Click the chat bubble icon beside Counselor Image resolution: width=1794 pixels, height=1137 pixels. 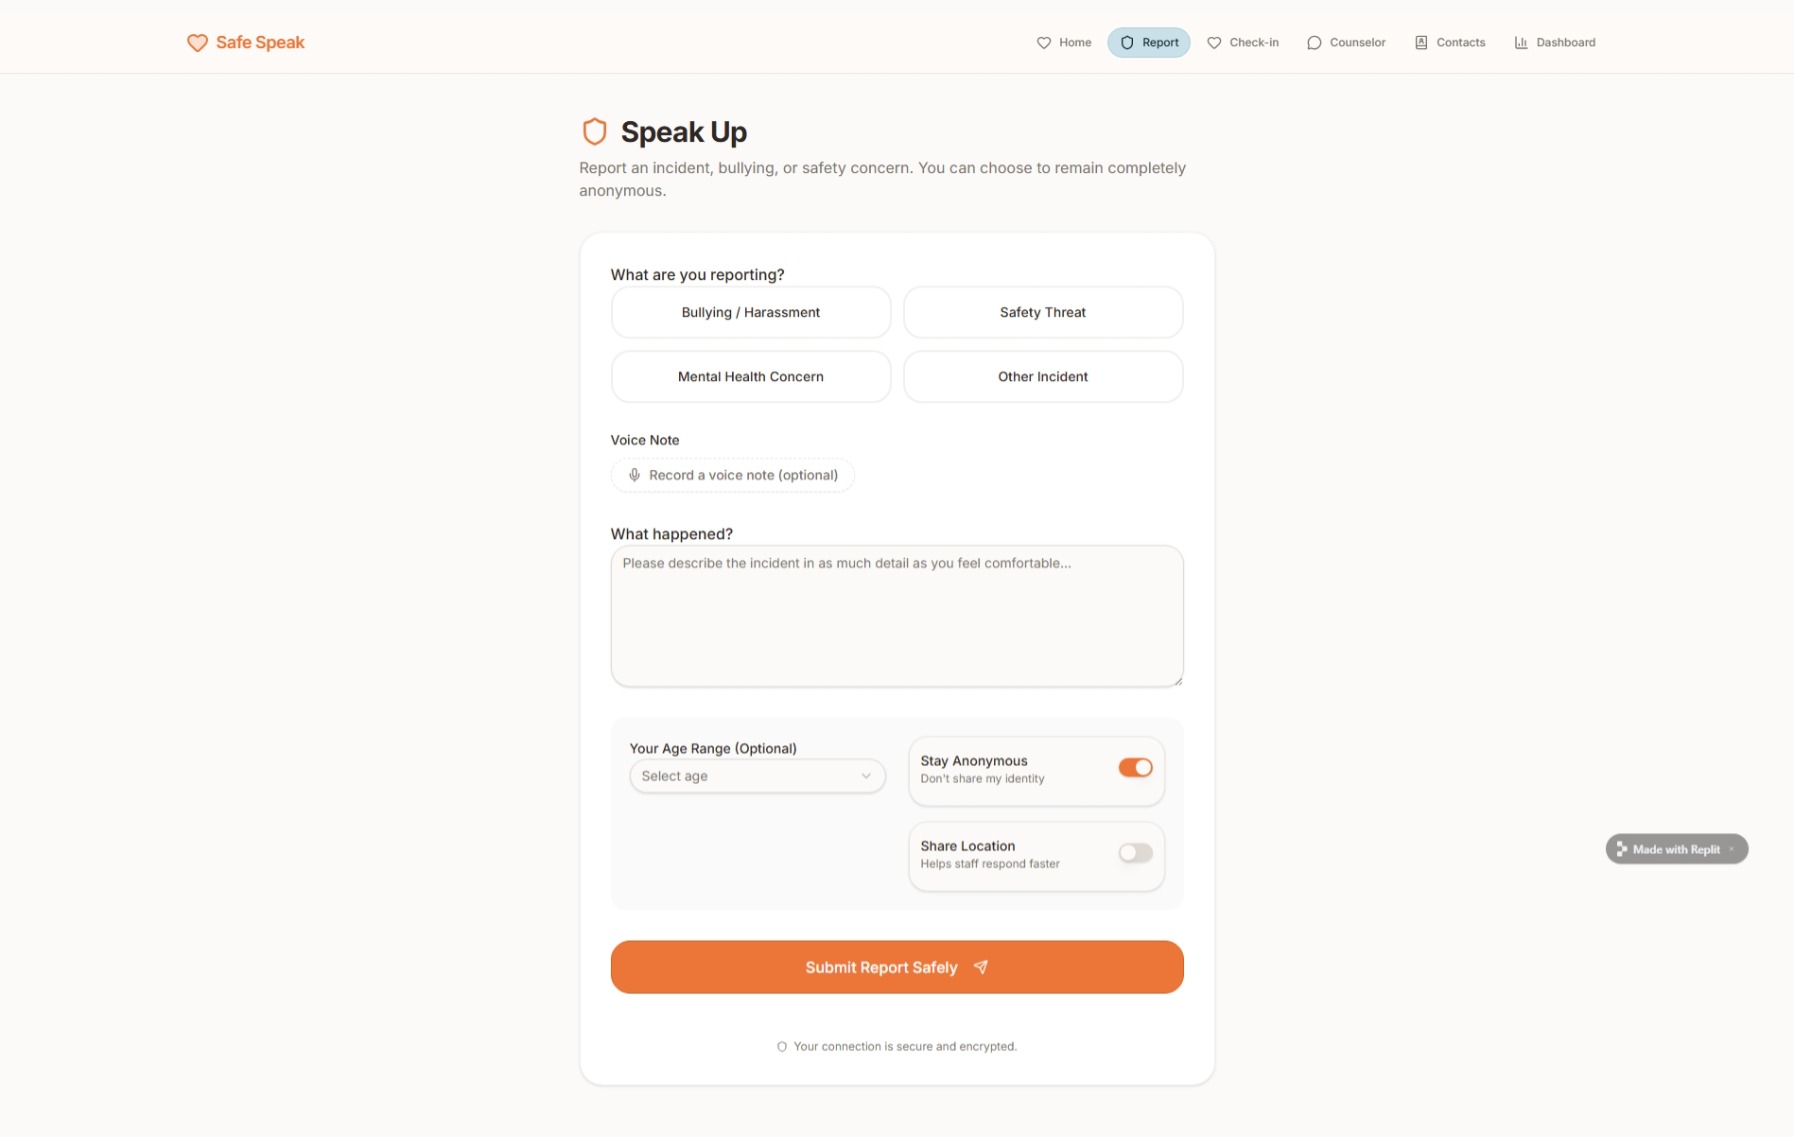coord(1313,42)
